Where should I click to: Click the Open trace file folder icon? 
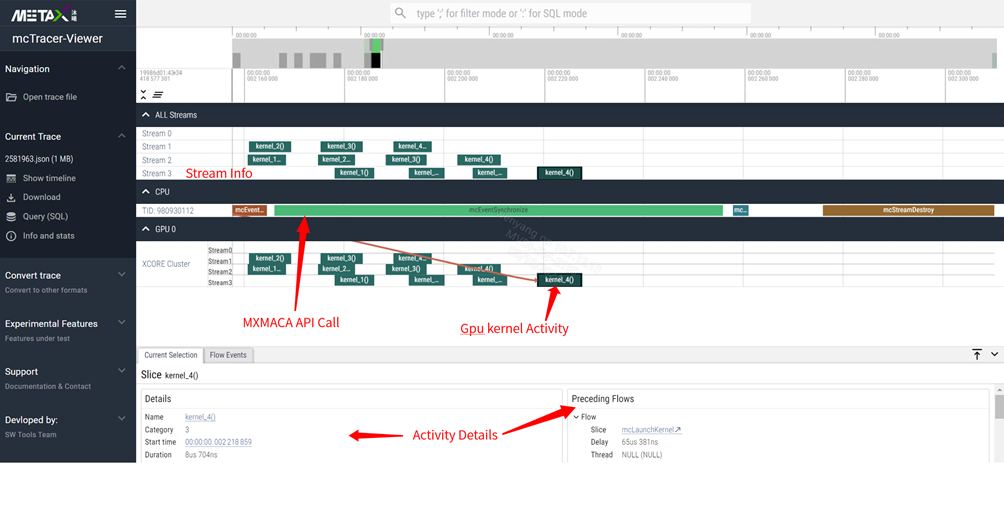pos(12,97)
